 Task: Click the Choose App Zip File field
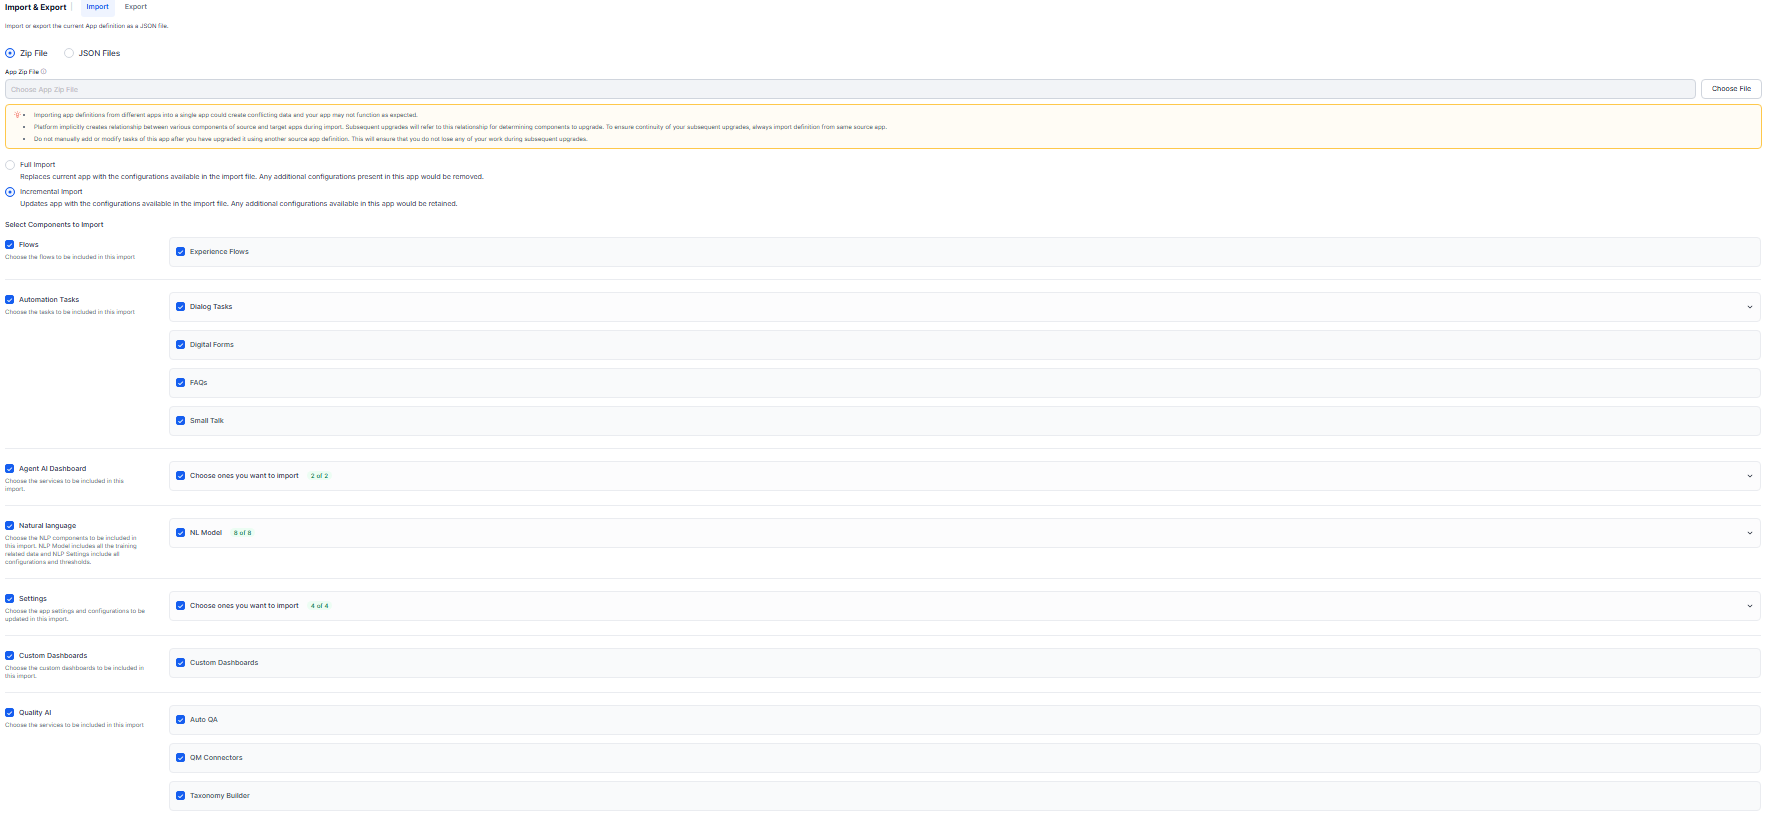849,89
